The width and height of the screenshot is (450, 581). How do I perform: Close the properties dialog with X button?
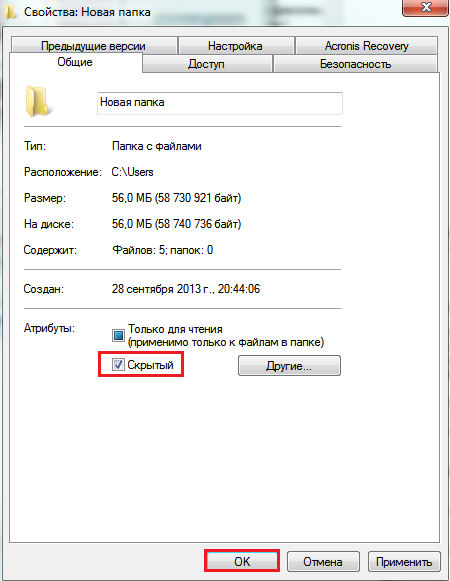pos(425,7)
